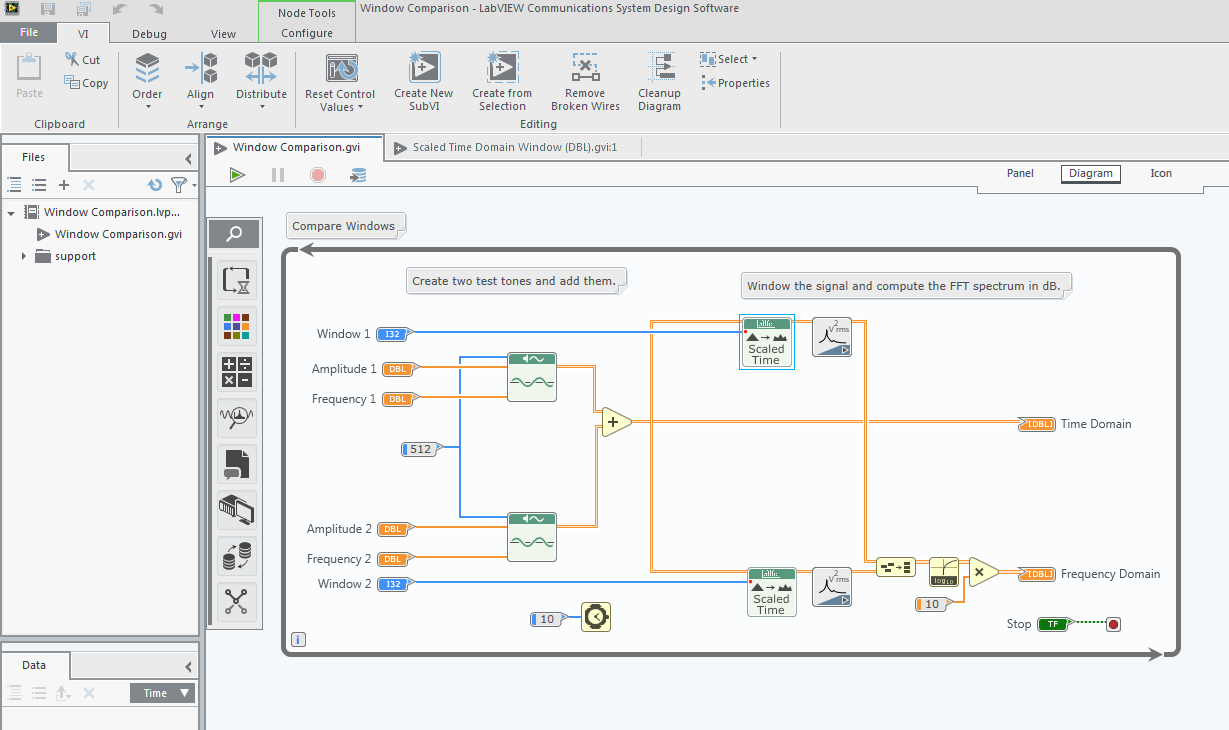The height and width of the screenshot is (730, 1229).
Task: Select the Amplitude 1 DBL terminal
Action: [400, 369]
